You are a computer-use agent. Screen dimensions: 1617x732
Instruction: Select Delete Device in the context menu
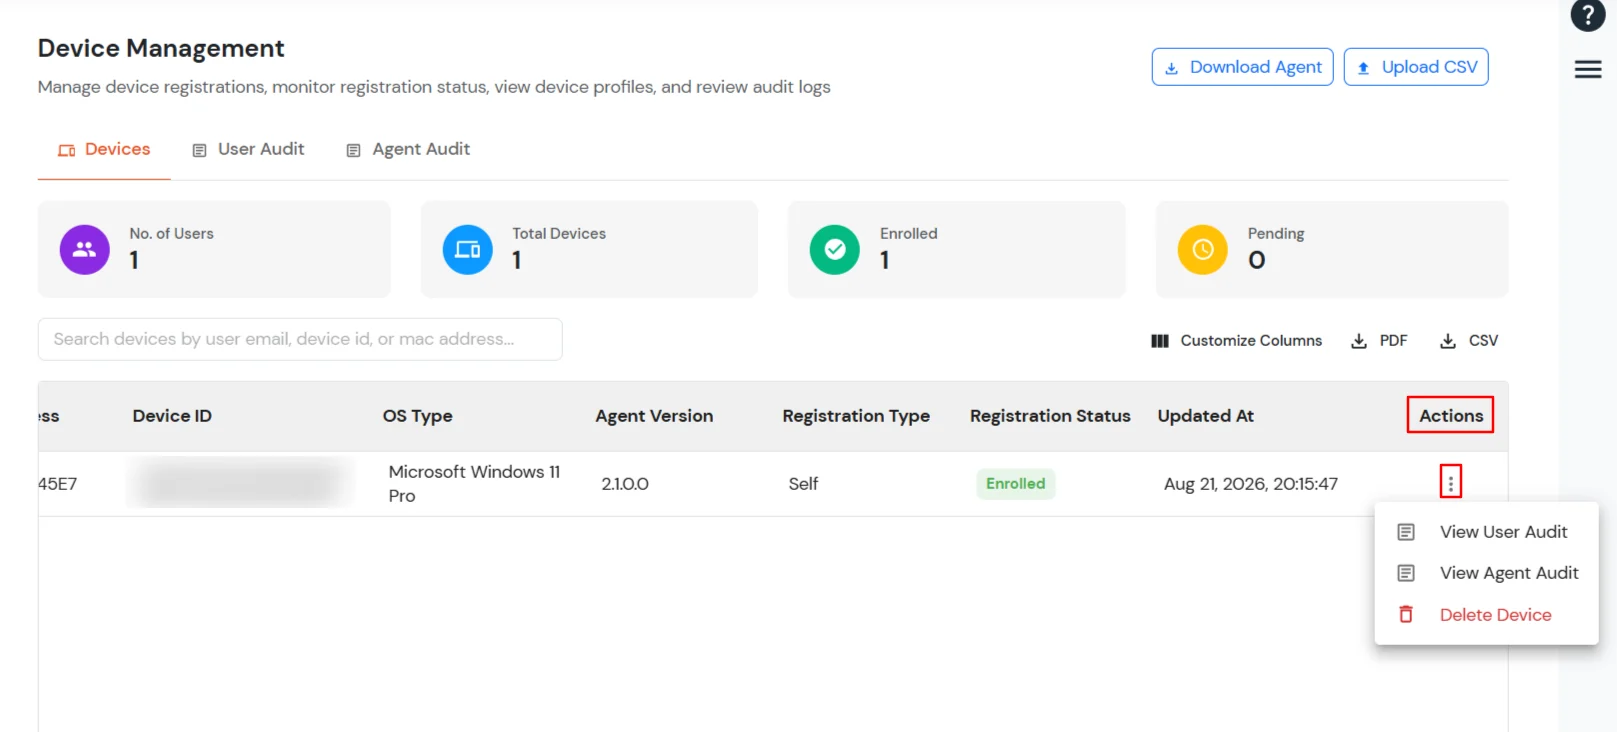tap(1487, 614)
